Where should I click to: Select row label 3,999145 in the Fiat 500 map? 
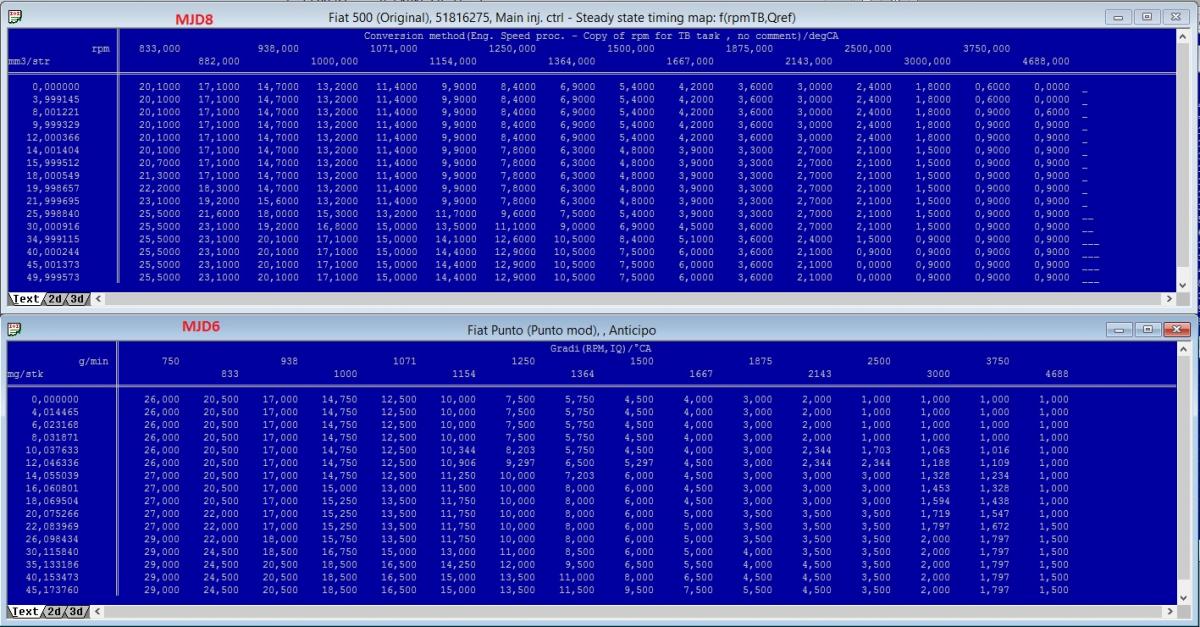point(56,99)
